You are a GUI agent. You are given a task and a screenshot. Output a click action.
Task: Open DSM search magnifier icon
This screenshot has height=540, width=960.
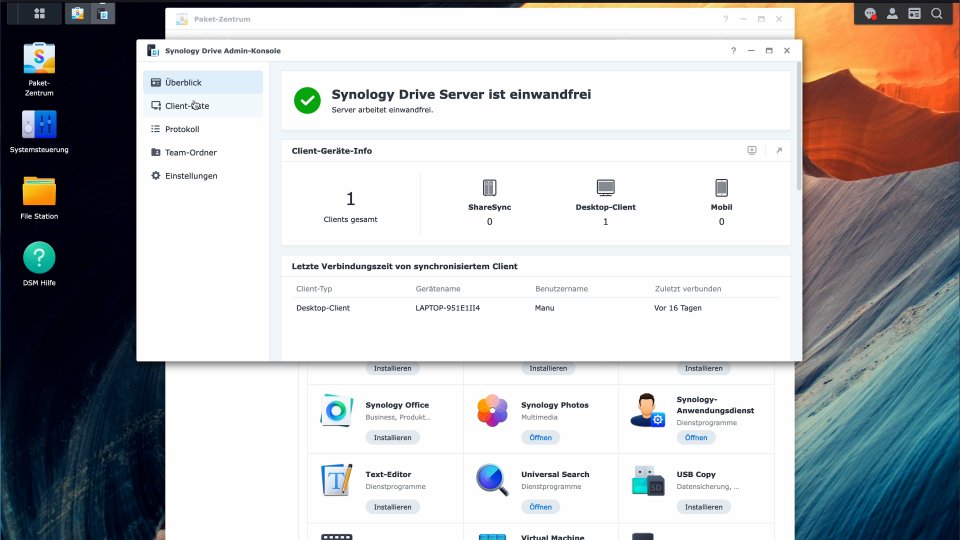[937, 13]
